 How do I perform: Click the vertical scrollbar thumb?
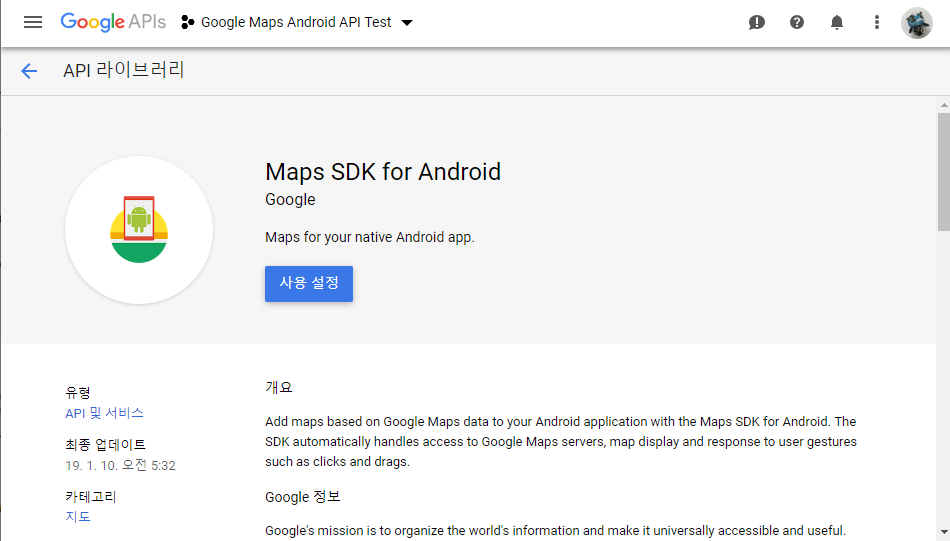pos(944,171)
